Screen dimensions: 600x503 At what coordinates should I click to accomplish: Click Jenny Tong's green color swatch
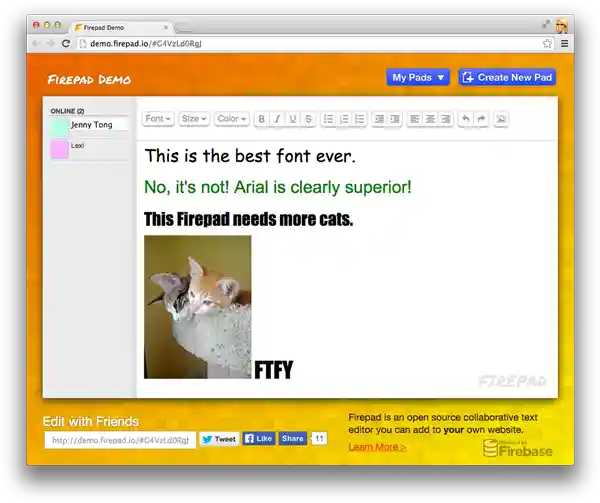pyautogui.click(x=60, y=127)
